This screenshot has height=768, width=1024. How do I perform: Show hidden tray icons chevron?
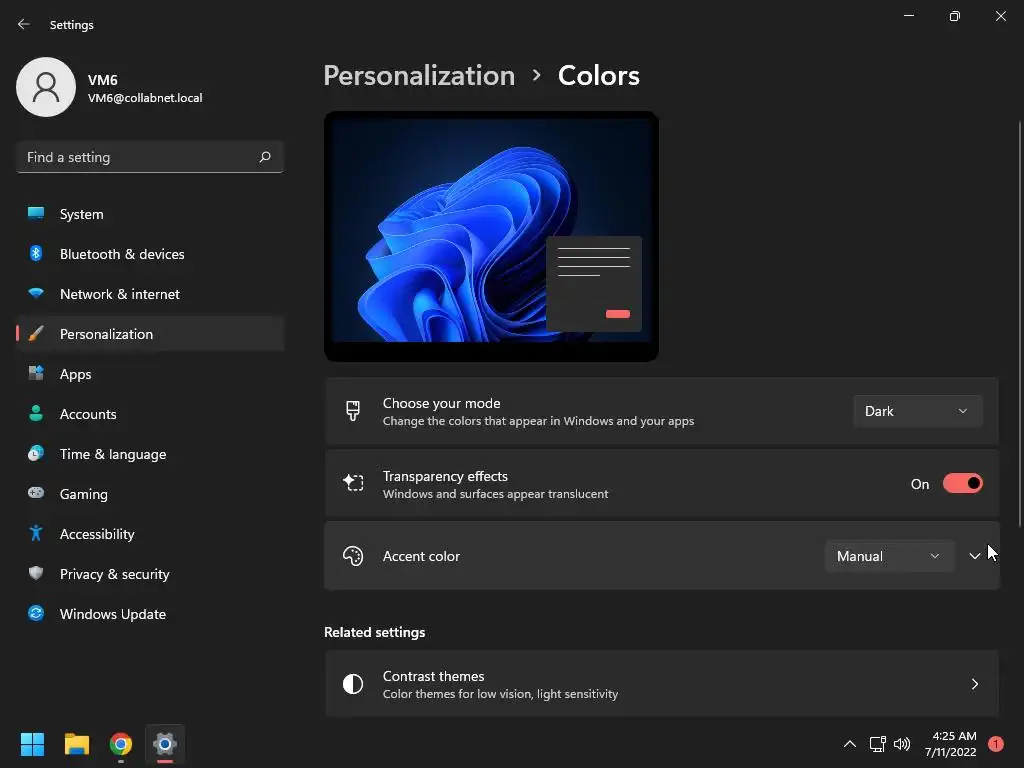click(x=850, y=744)
